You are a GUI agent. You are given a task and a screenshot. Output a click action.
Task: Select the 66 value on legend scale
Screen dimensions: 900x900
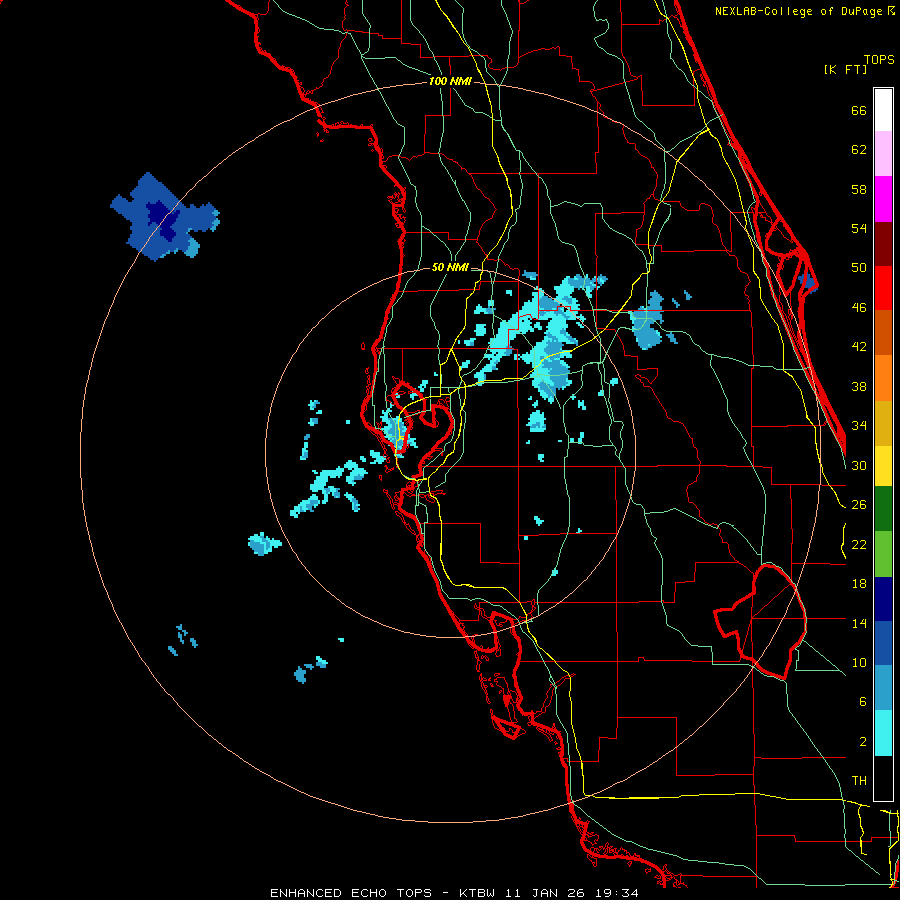pos(859,111)
